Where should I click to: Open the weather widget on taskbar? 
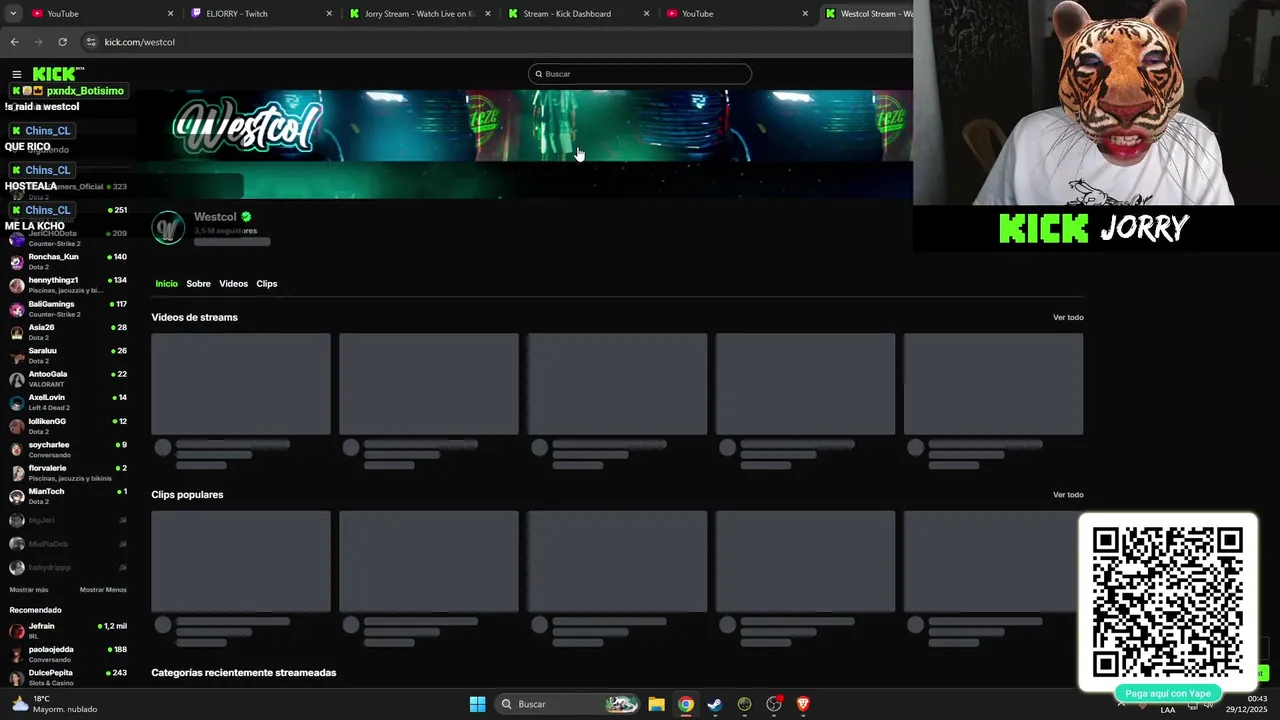55,704
